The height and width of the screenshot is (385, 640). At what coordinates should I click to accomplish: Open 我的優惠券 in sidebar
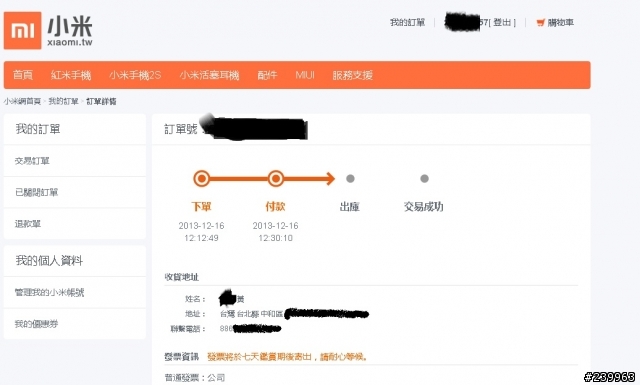36,324
